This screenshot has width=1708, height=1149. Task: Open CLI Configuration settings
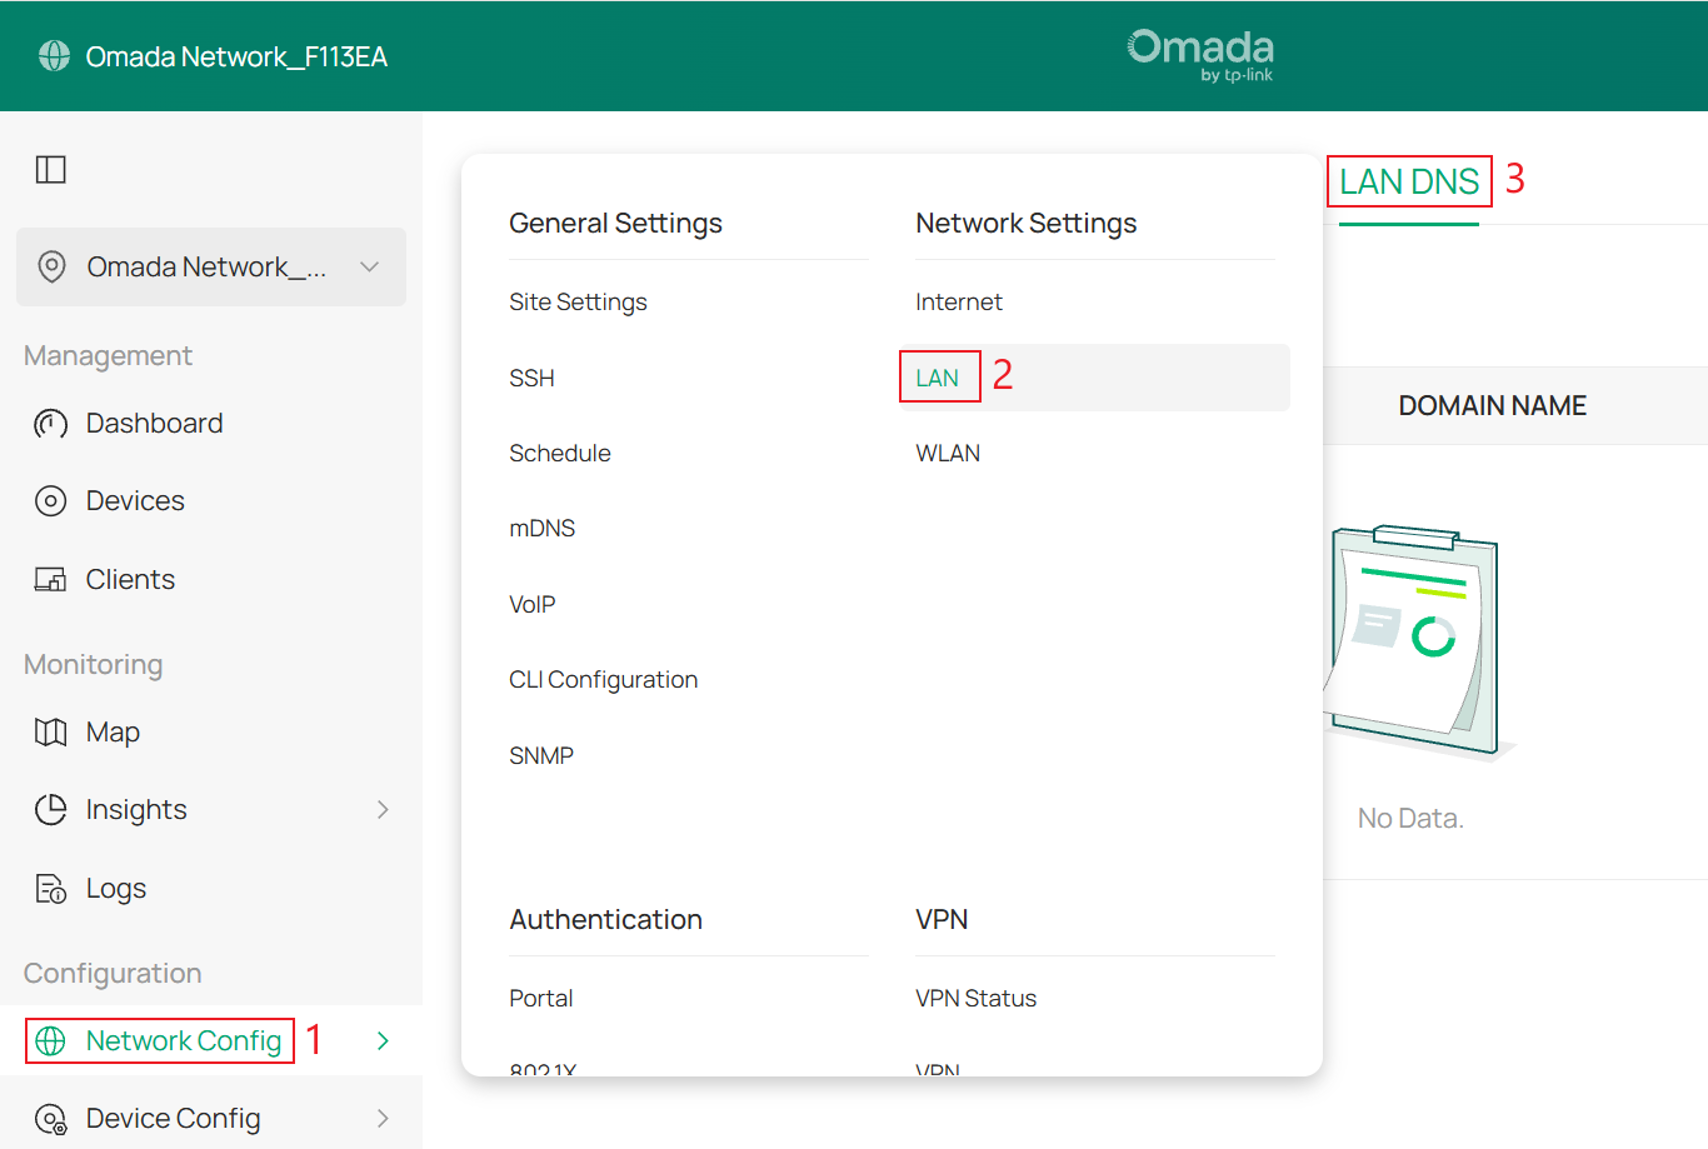[603, 680]
